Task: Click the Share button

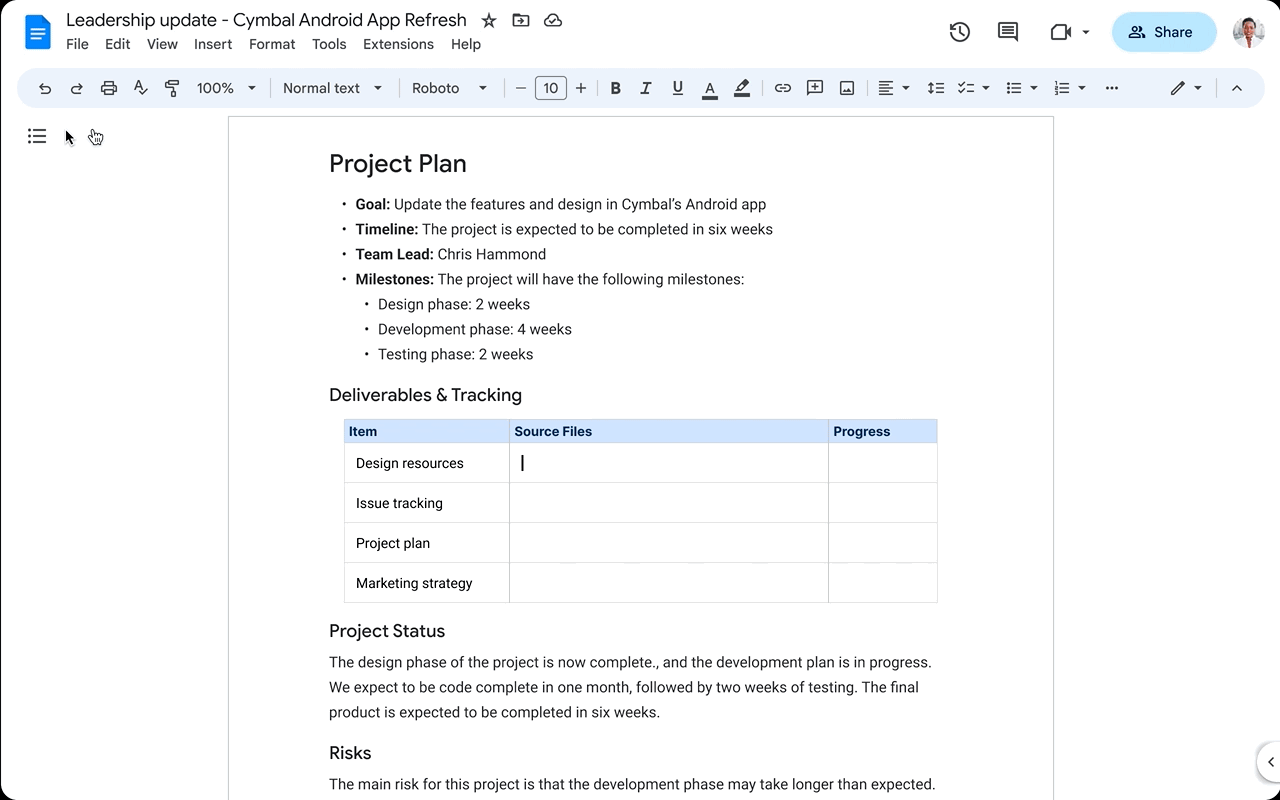Action: pyautogui.click(x=1163, y=32)
